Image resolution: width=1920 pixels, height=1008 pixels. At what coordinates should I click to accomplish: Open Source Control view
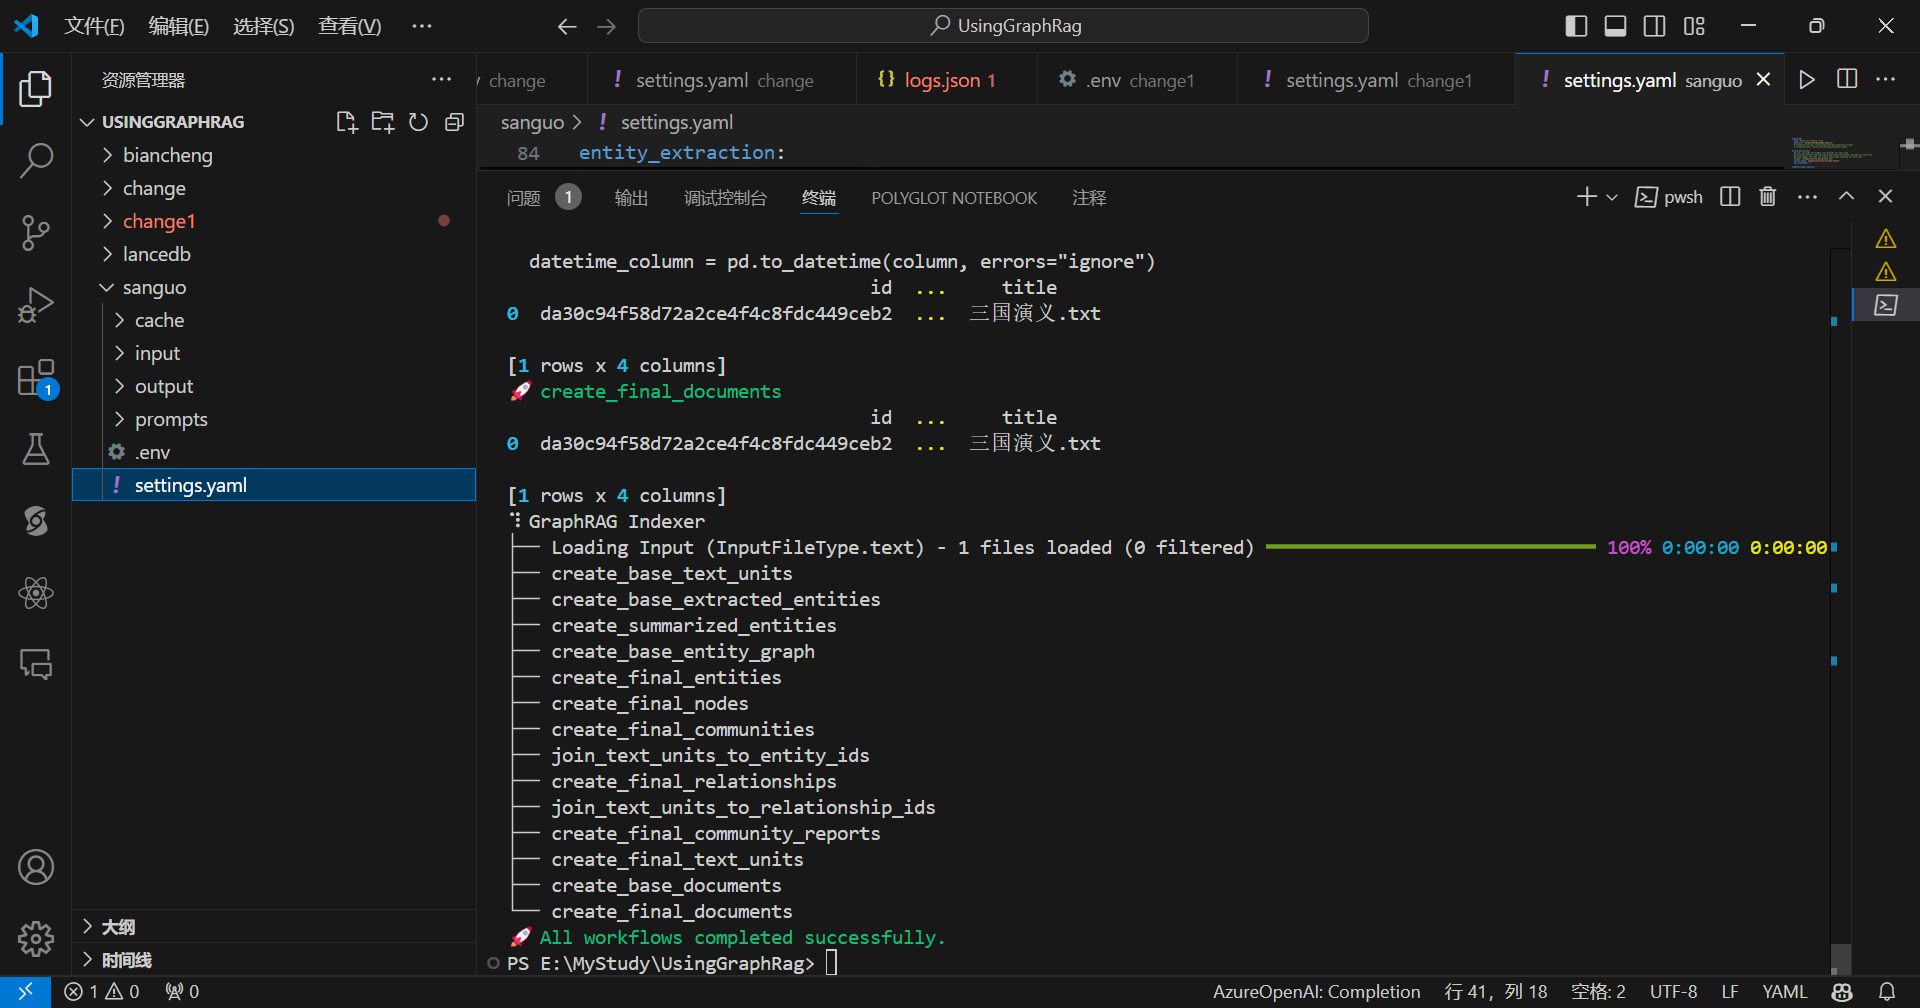[36, 232]
